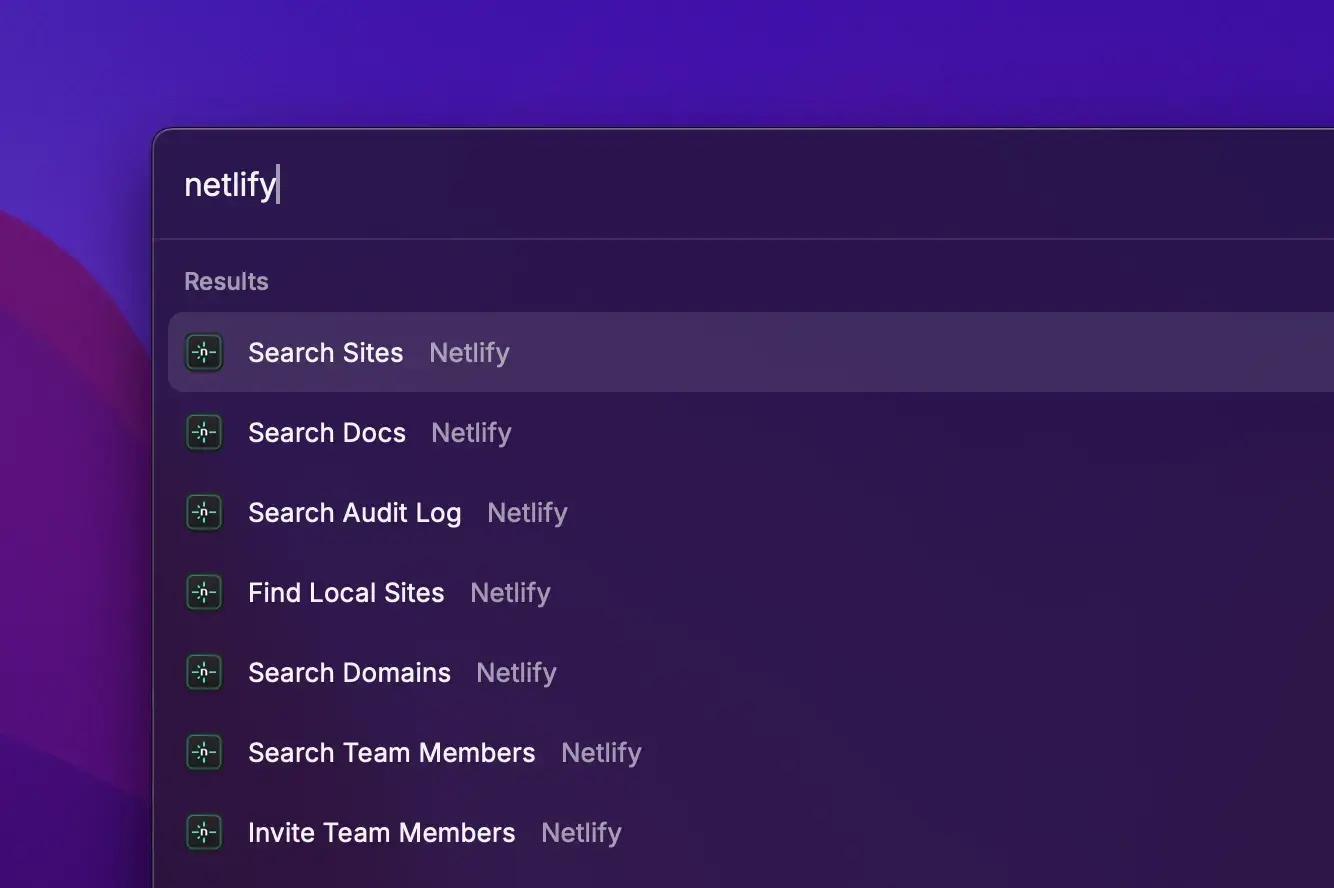The image size is (1334, 888).
Task: Open the "Search Team Members" command label
Action: [x=392, y=753]
